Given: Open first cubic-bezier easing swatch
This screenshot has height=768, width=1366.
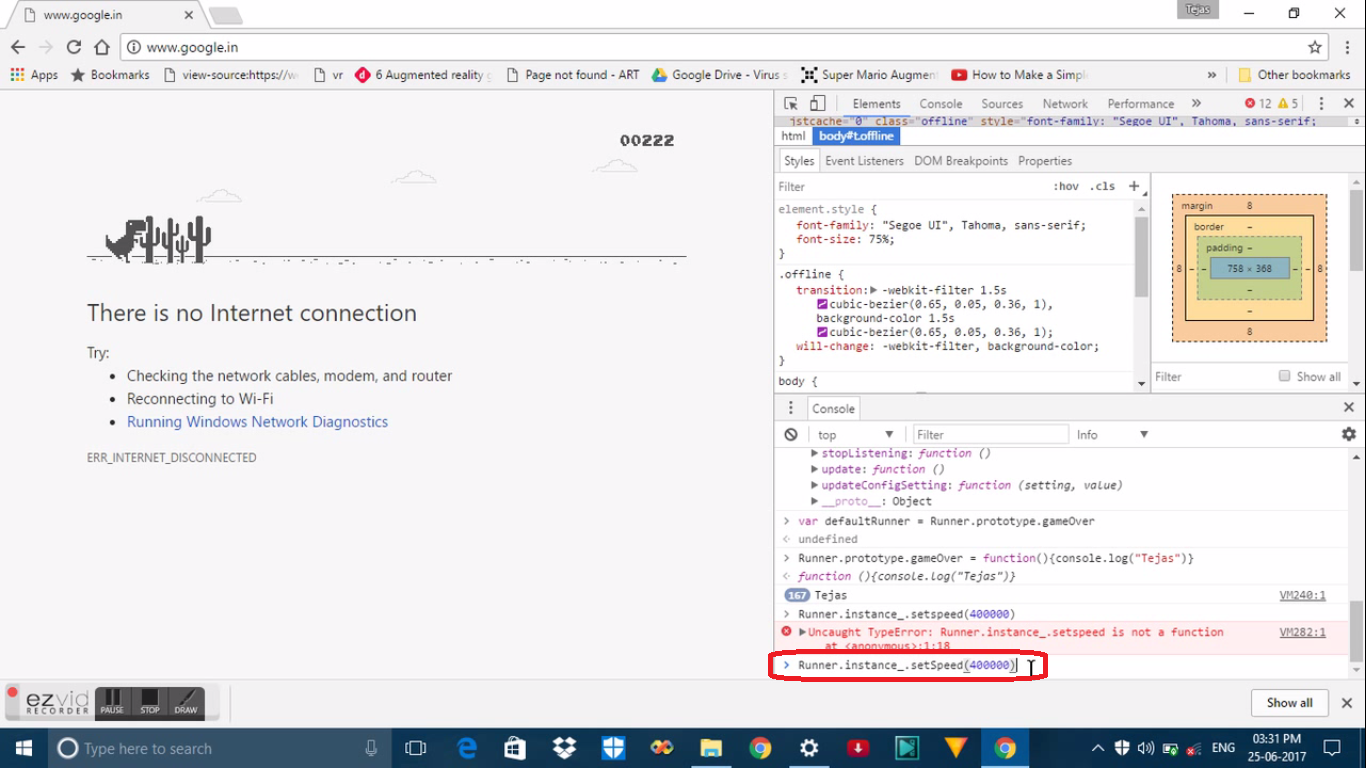Looking at the screenshot, I should [822, 304].
